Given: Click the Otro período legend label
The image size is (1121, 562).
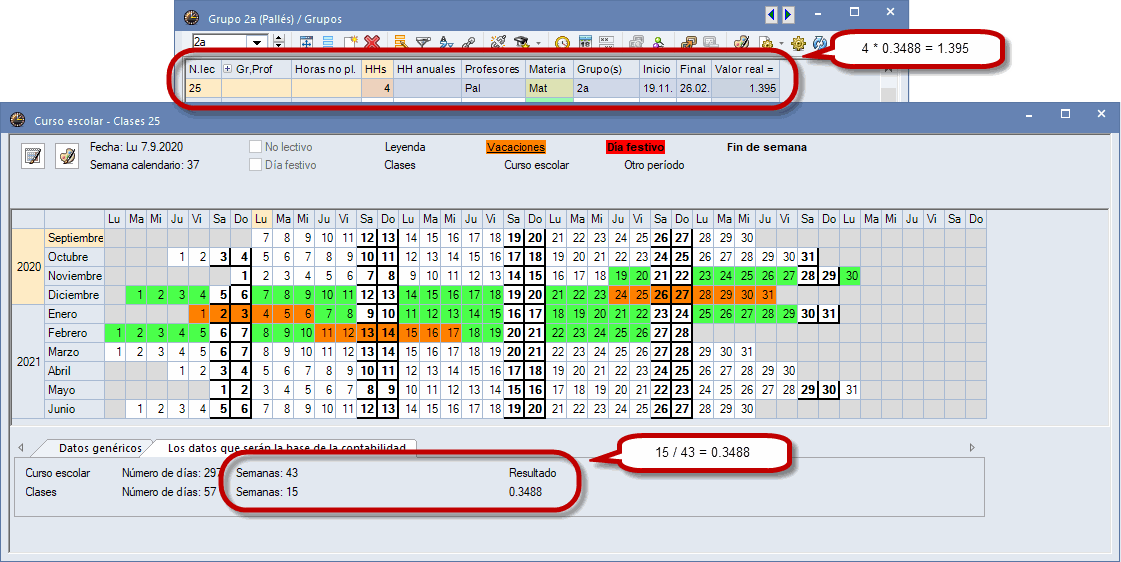Looking at the screenshot, I should pos(654,164).
